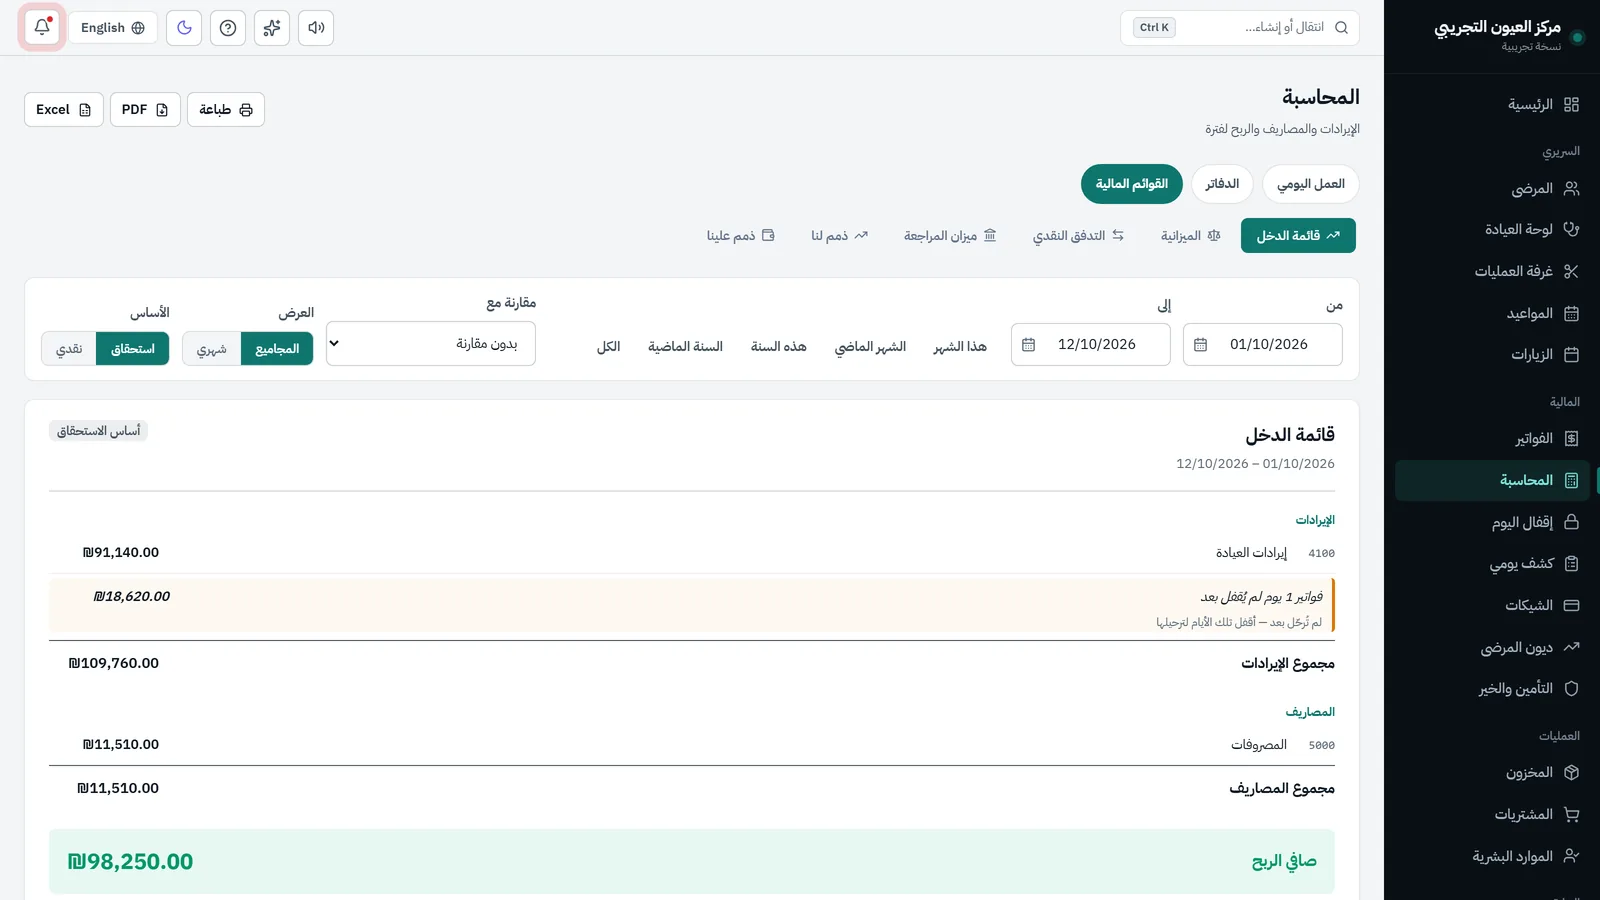Screen dimensions: 1600x900
Task: Open لوحة العيادة in sidebar
Action: pos(1492,230)
